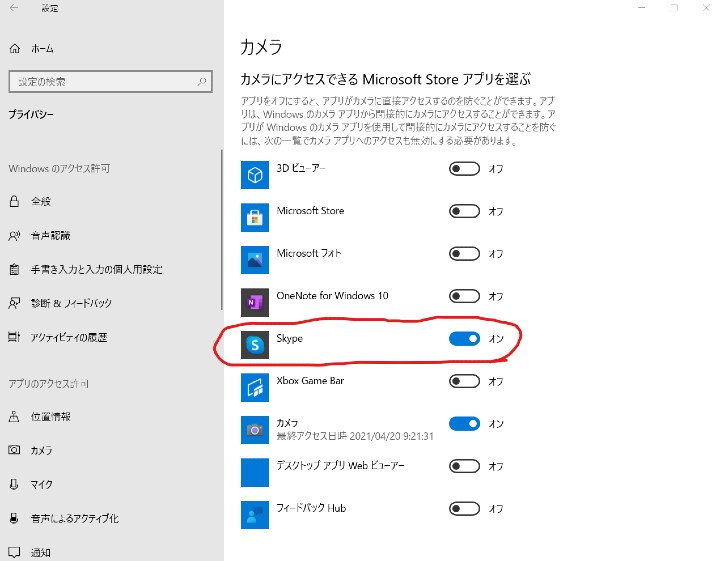Click the lock icon next to 全般
The height and width of the screenshot is (561, 720).
point(14,201)
